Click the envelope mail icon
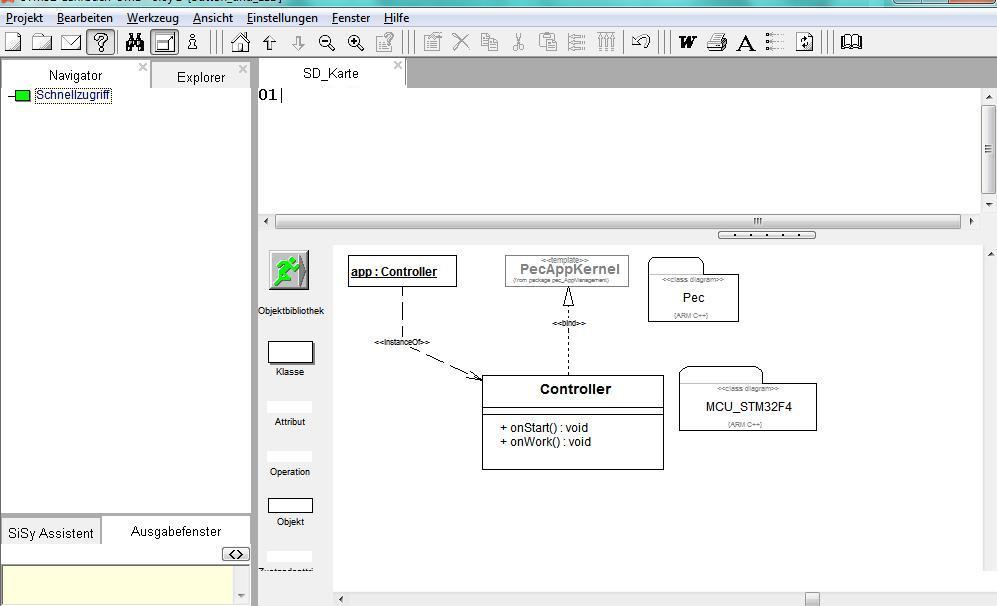The image size is (997, 606). point(71,43)
